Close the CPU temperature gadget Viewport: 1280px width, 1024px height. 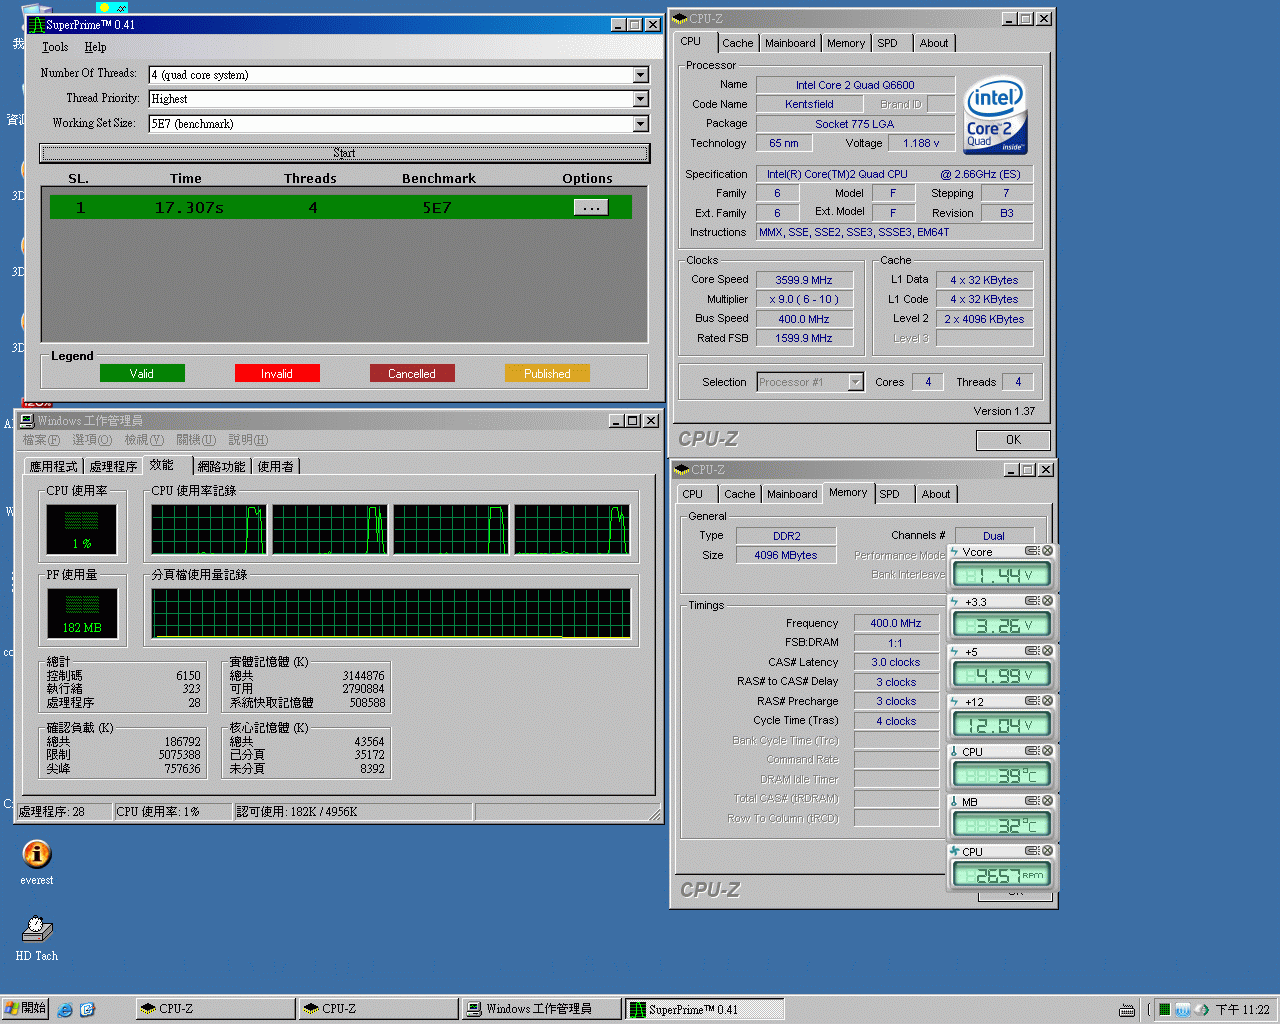click(1047, 751)
